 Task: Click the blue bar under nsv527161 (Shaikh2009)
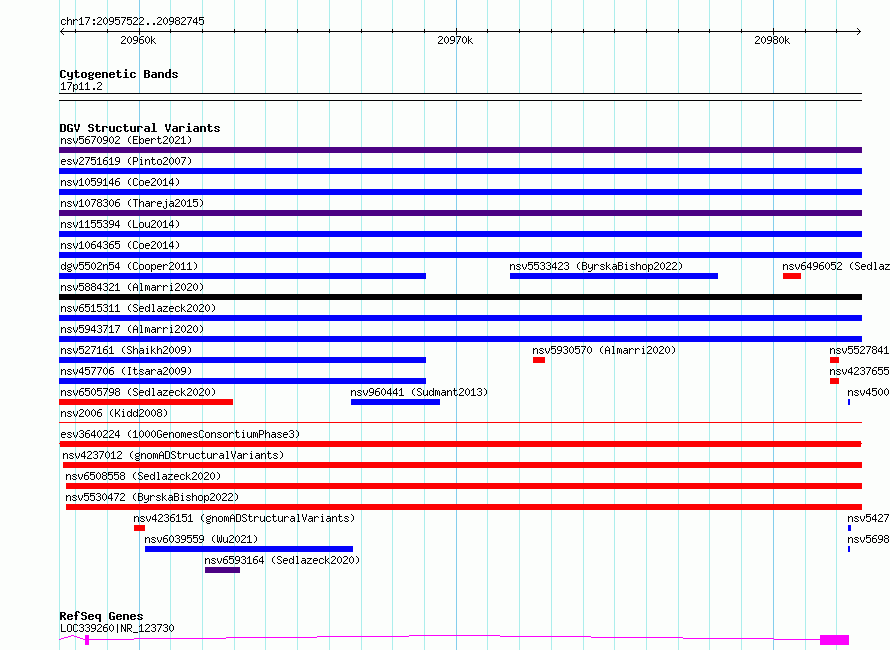(x=242, y=360)
